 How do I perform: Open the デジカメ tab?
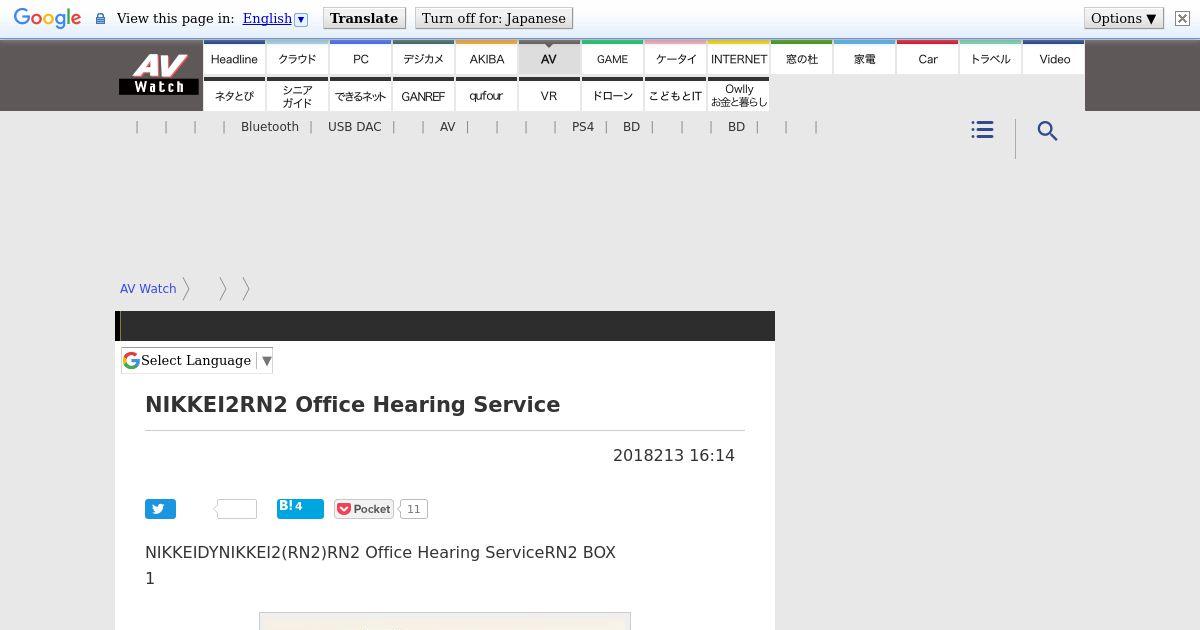tap(423, 59)
